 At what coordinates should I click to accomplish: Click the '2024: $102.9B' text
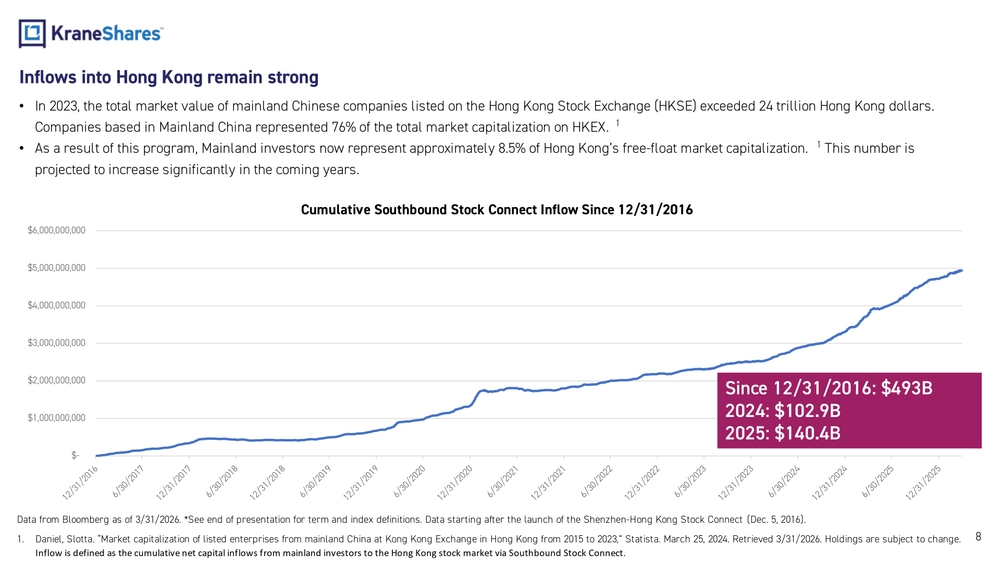tap(783, 411)
